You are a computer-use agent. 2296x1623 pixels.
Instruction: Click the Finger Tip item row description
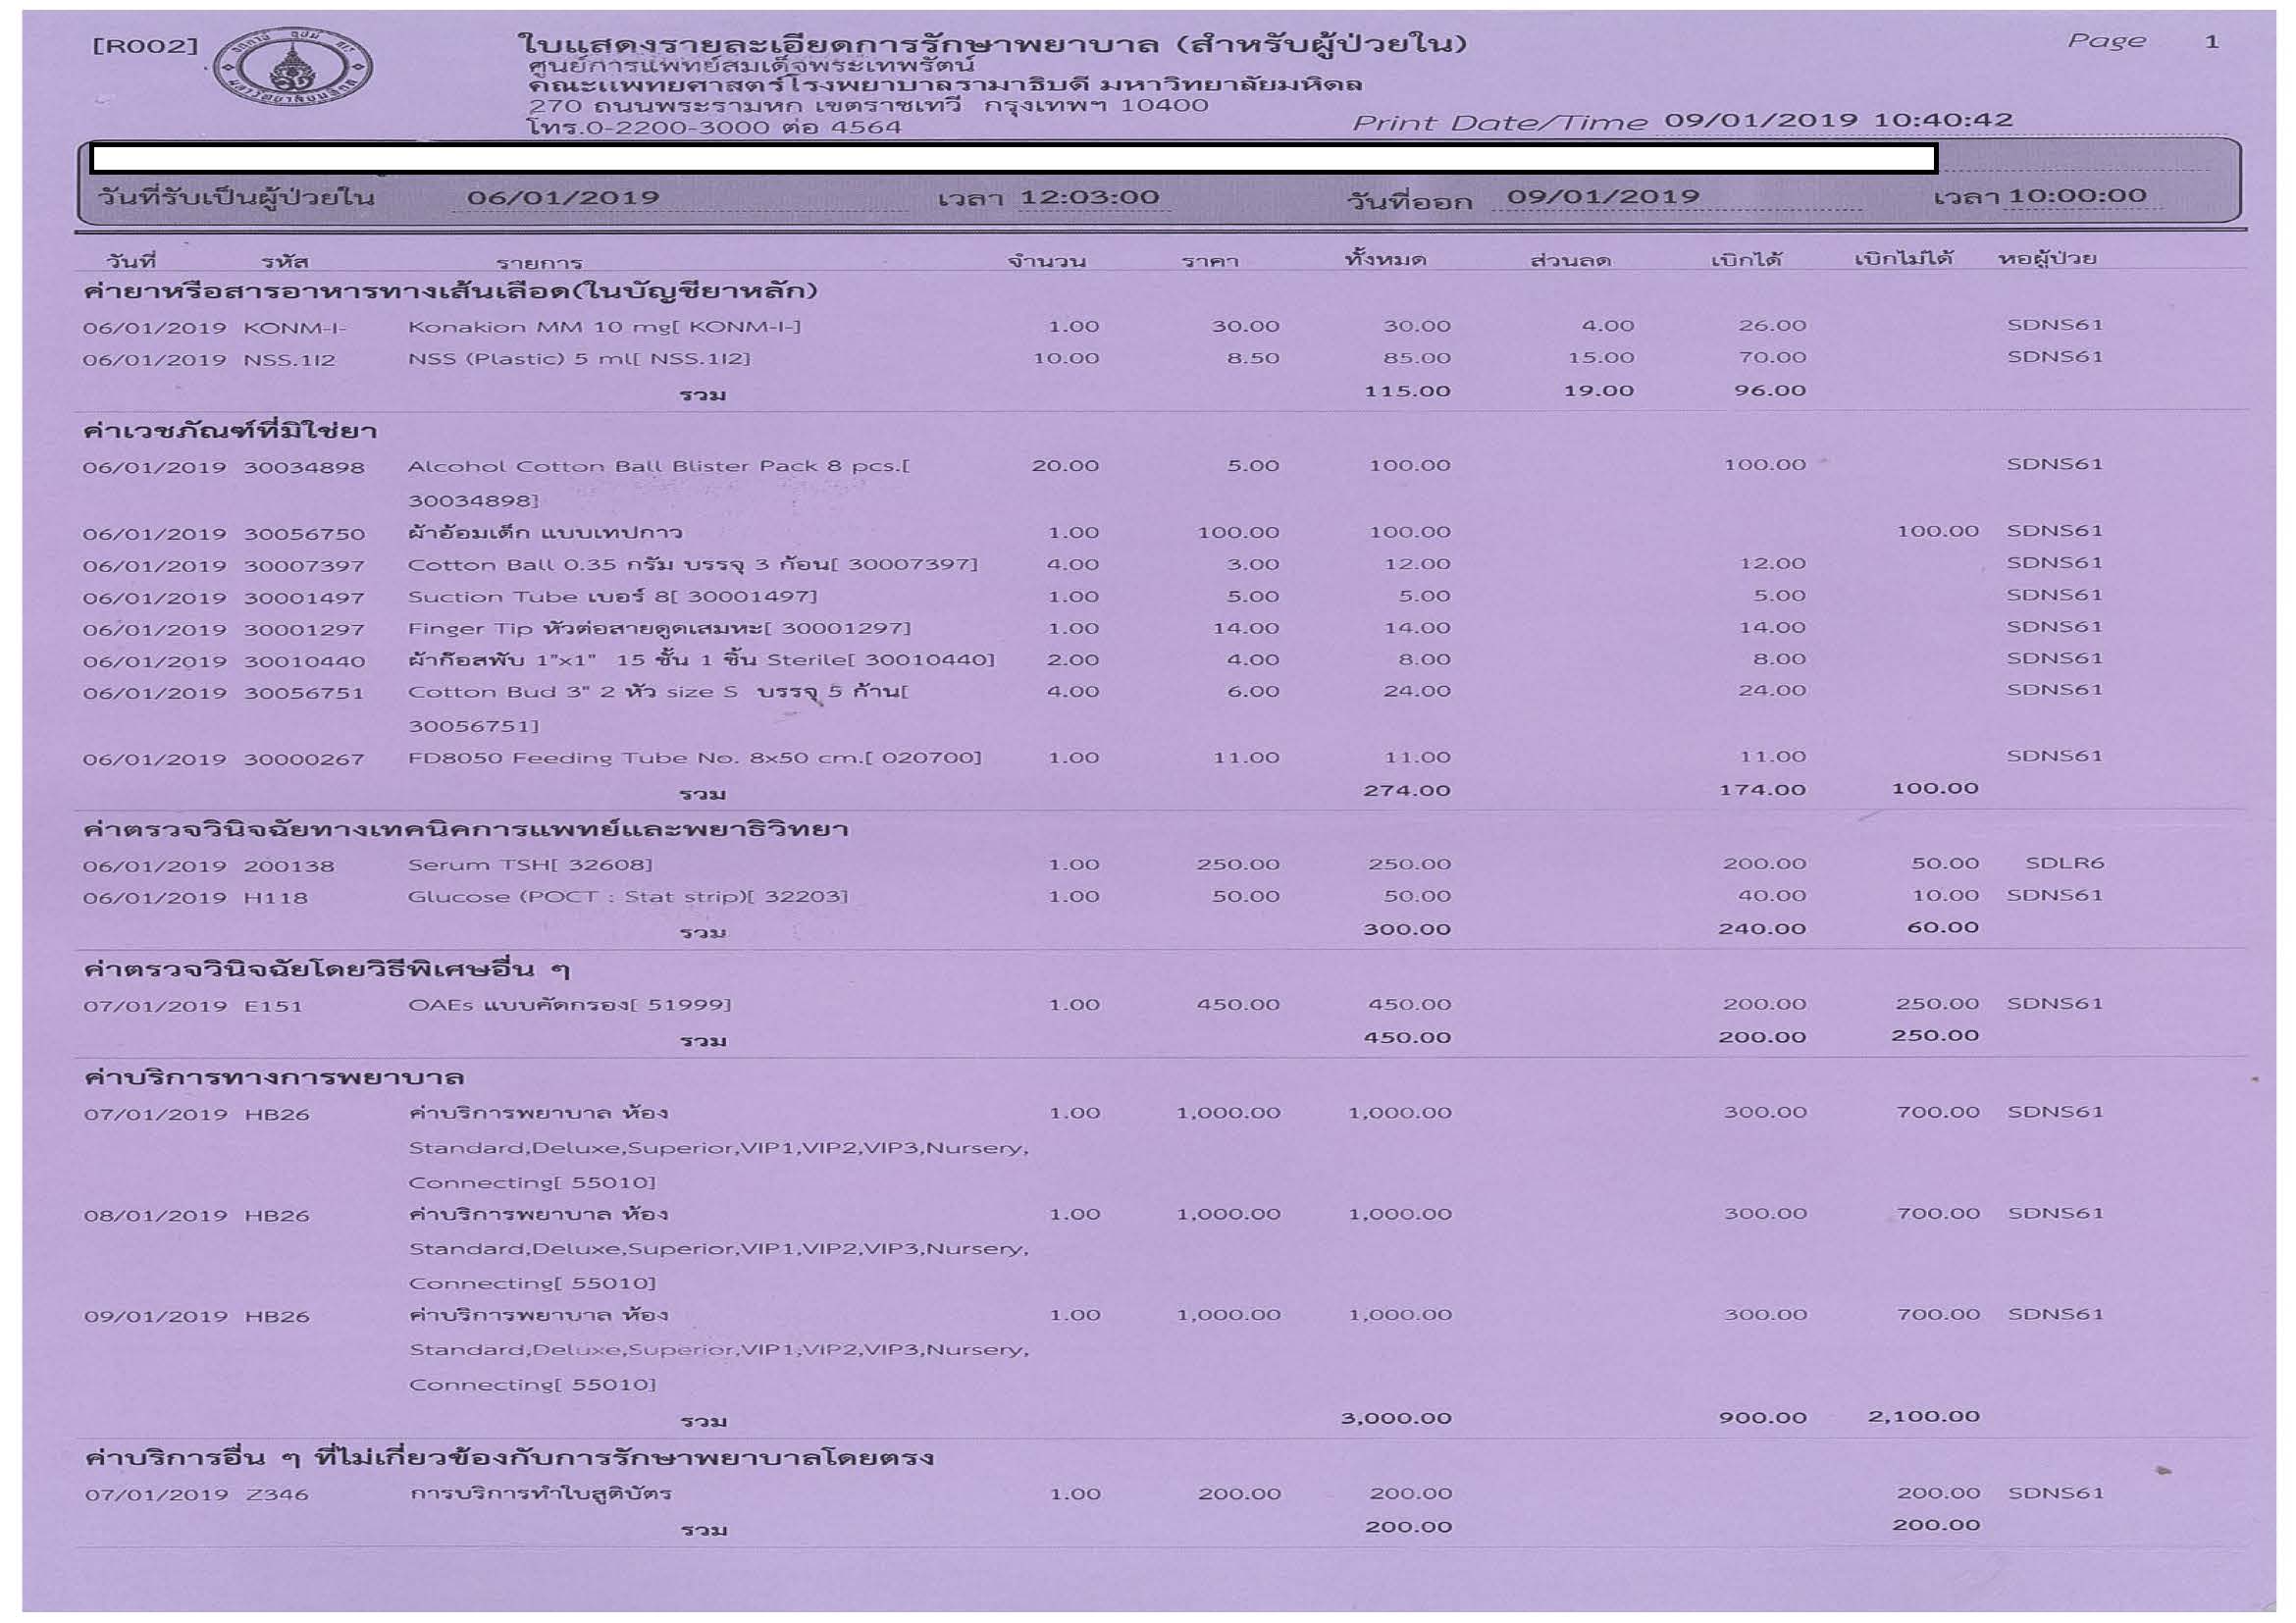659,629
